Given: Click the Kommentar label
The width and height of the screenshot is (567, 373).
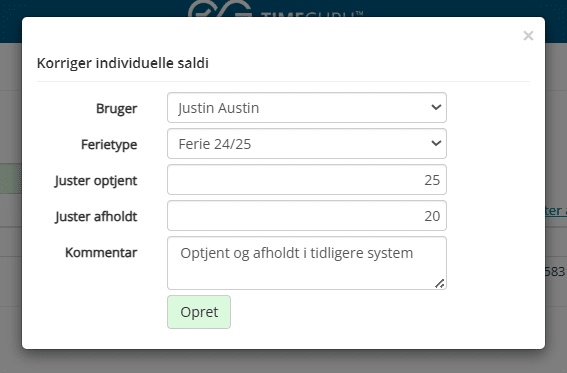Looking at the screenshot, I should pos(101,252).
